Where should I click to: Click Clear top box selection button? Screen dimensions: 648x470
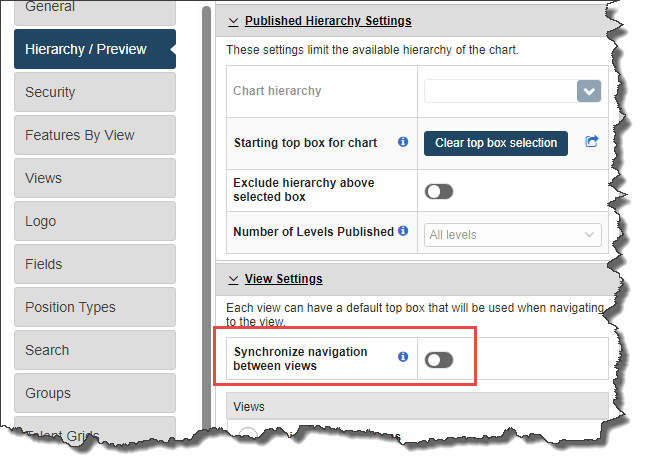pyautogui.click(x=496, y=143)
